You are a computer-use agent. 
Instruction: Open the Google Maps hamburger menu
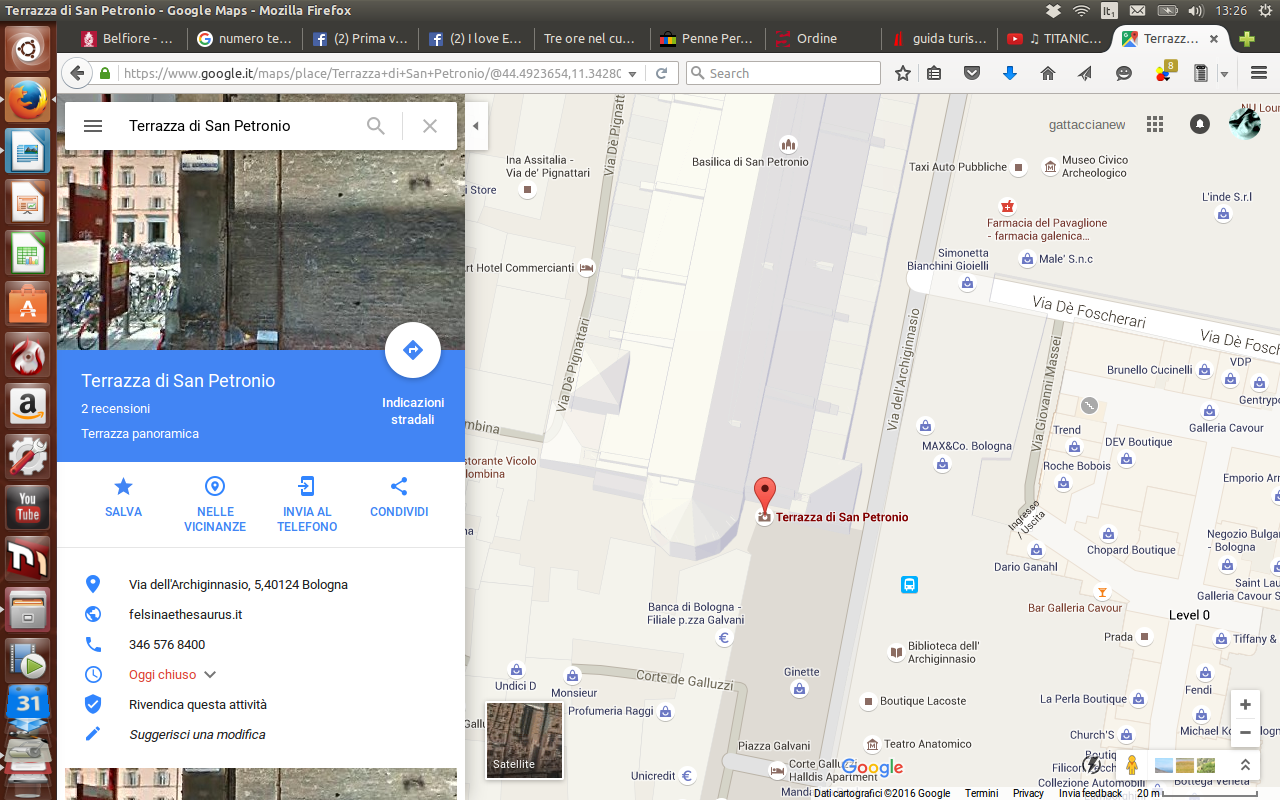[93, 126]
